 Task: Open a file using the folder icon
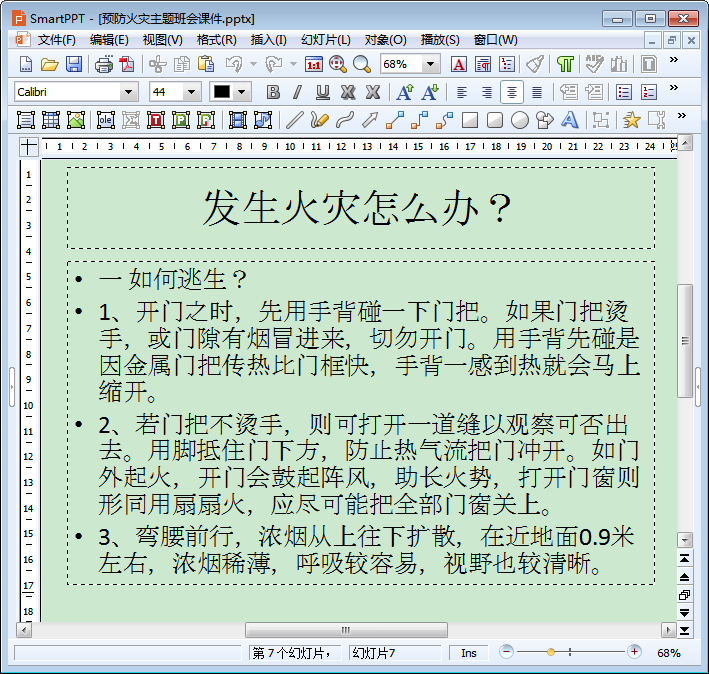point(49,64)
